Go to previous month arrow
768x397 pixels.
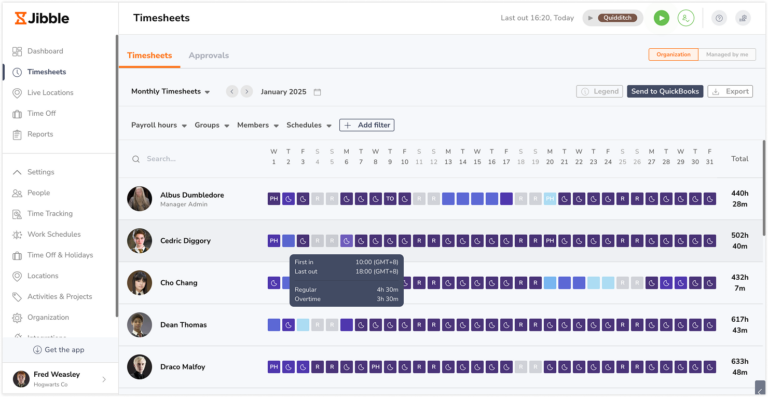coord(232,92)
